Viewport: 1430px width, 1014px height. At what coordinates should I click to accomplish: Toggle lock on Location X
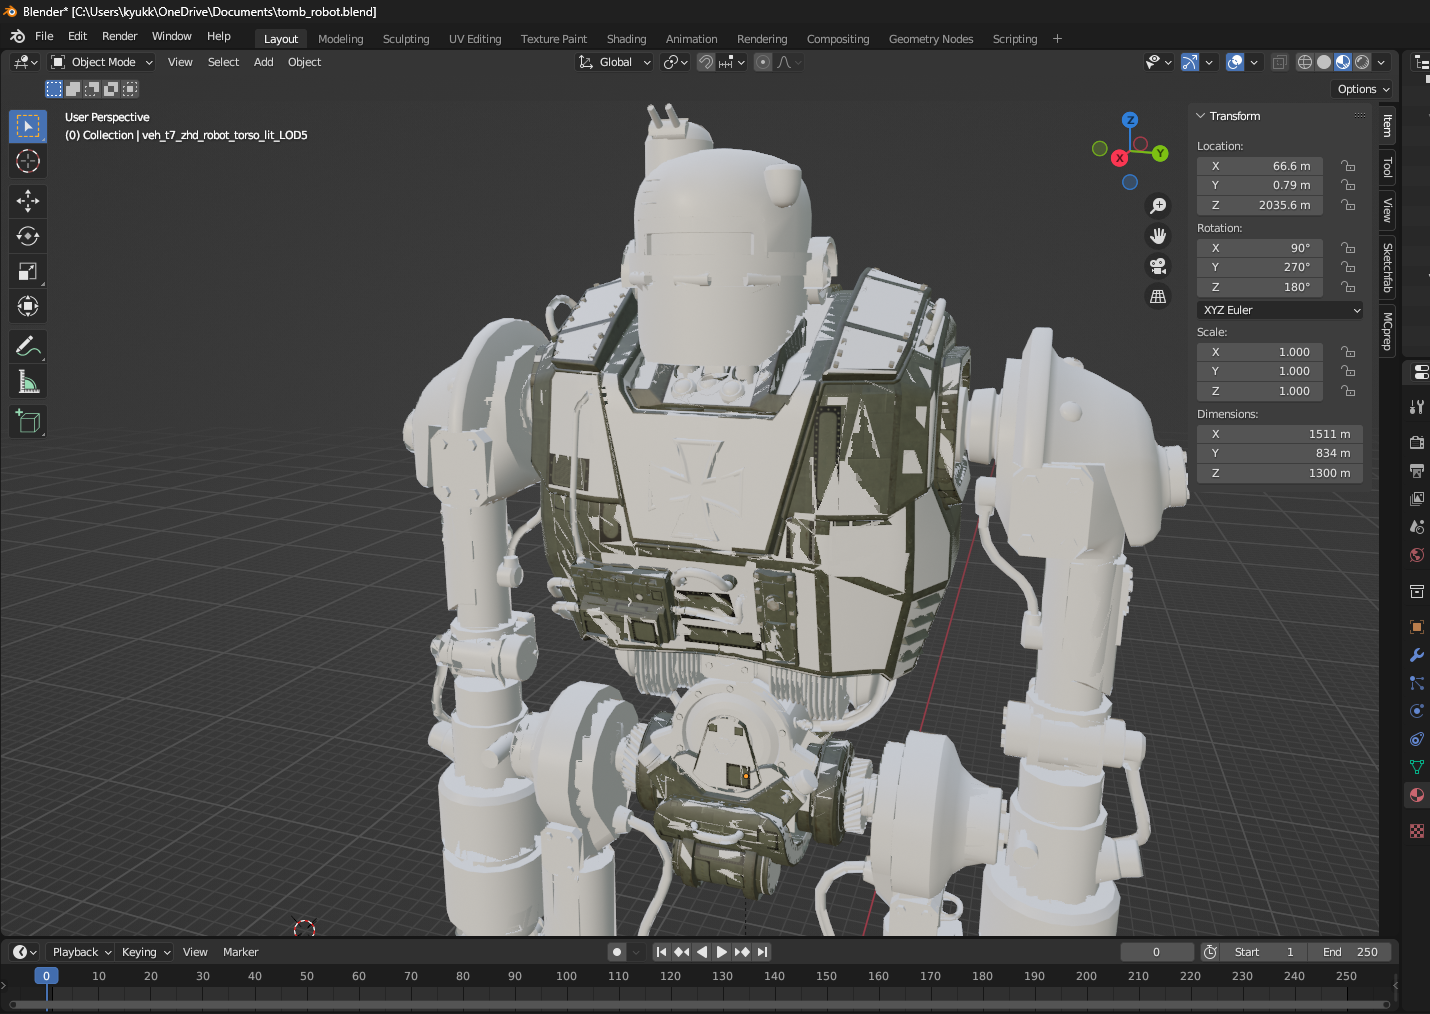(1348, 166)
